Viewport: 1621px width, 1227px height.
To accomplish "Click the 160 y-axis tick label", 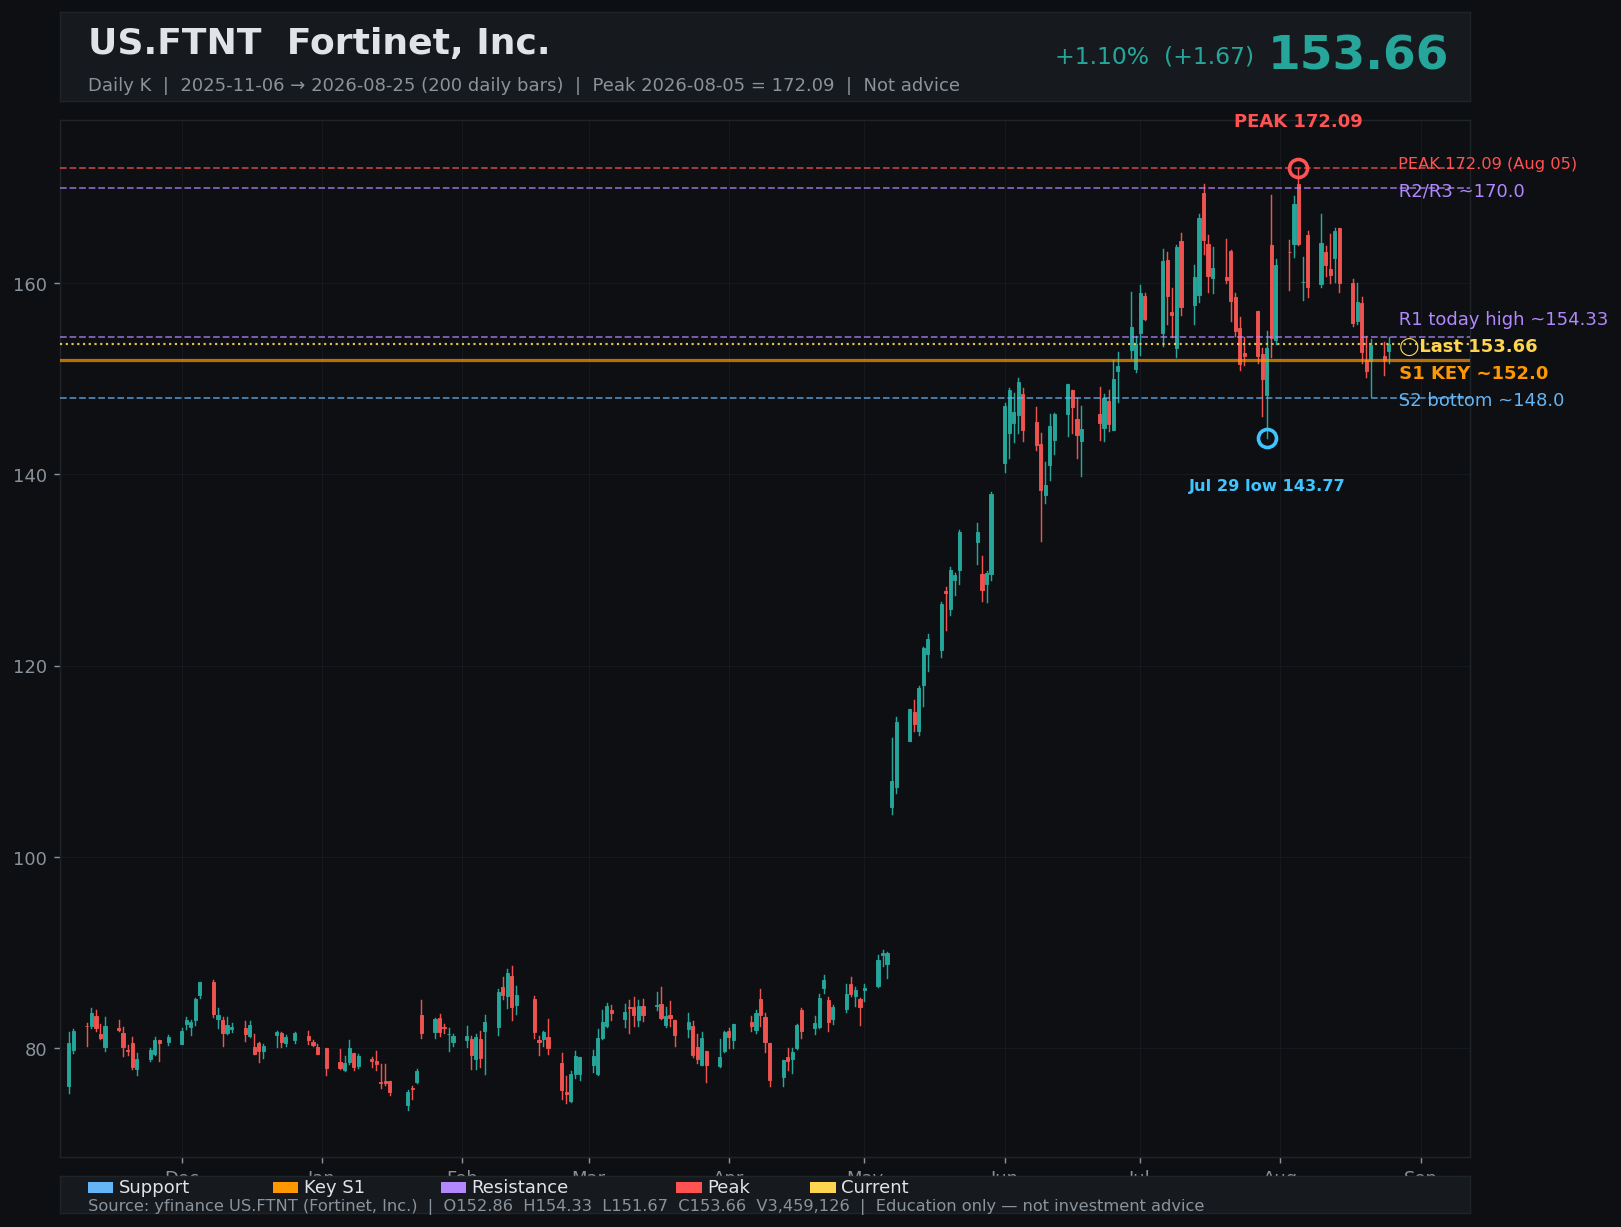I will pyautogui.click(x=30, y=284).
